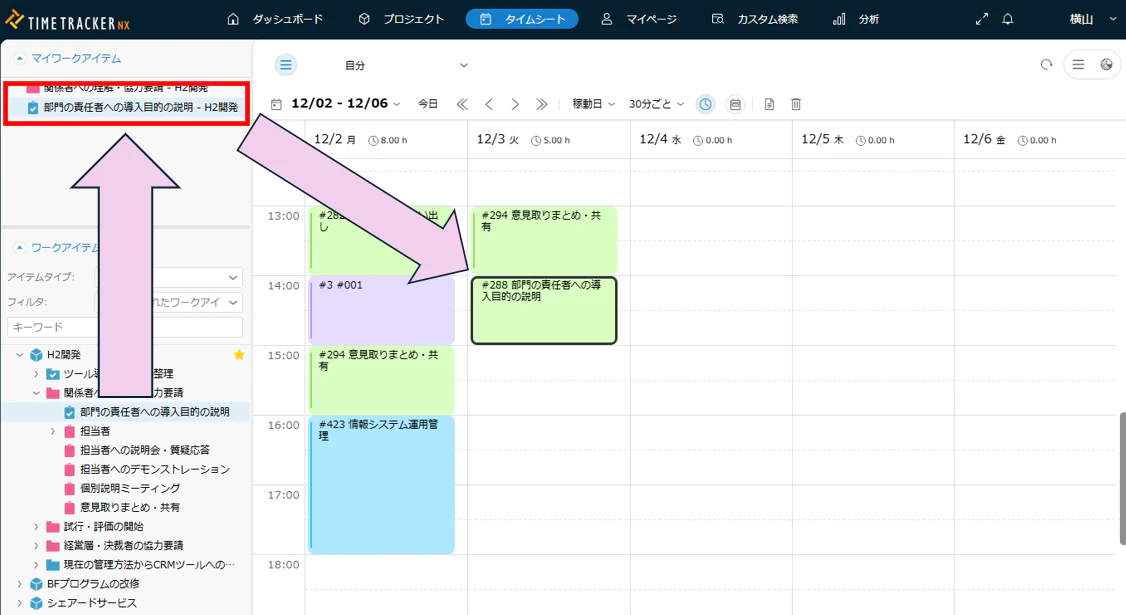
Task: Select the #423 情報システム運用管理 entry
Action: (x=381, y=484)
